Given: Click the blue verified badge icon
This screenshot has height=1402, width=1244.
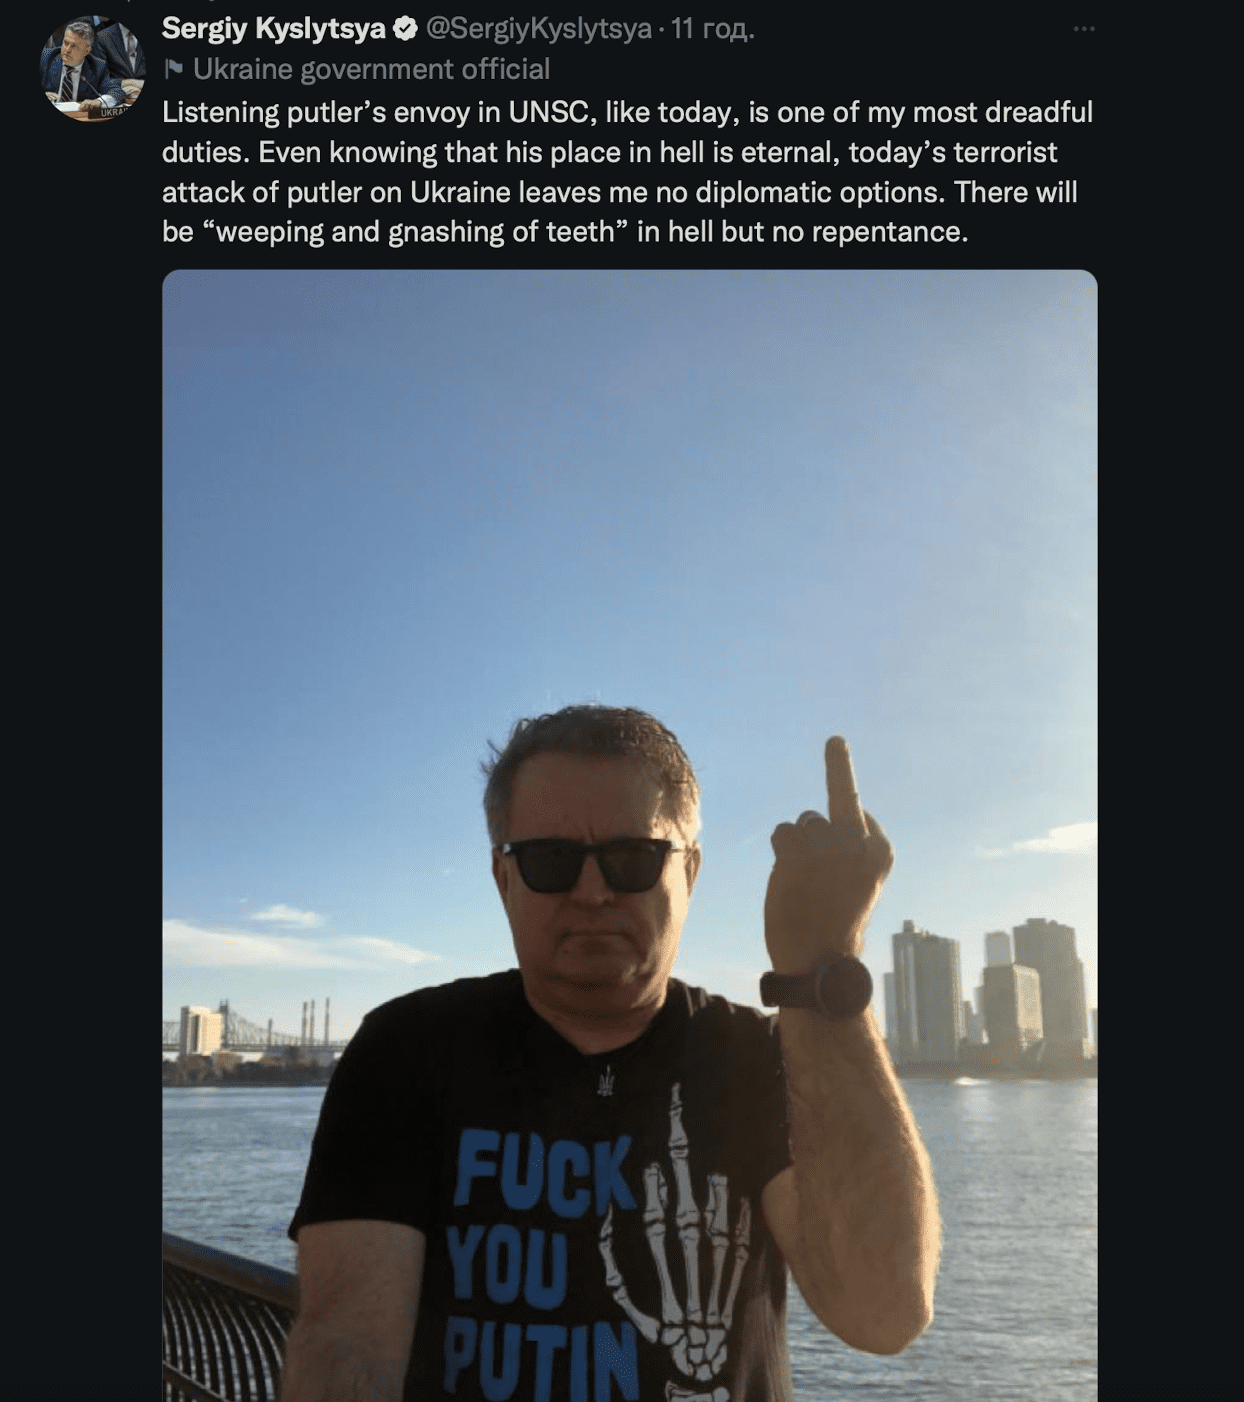Looking at the screenshot, I should pyautogui.click(x=405, y=29).
